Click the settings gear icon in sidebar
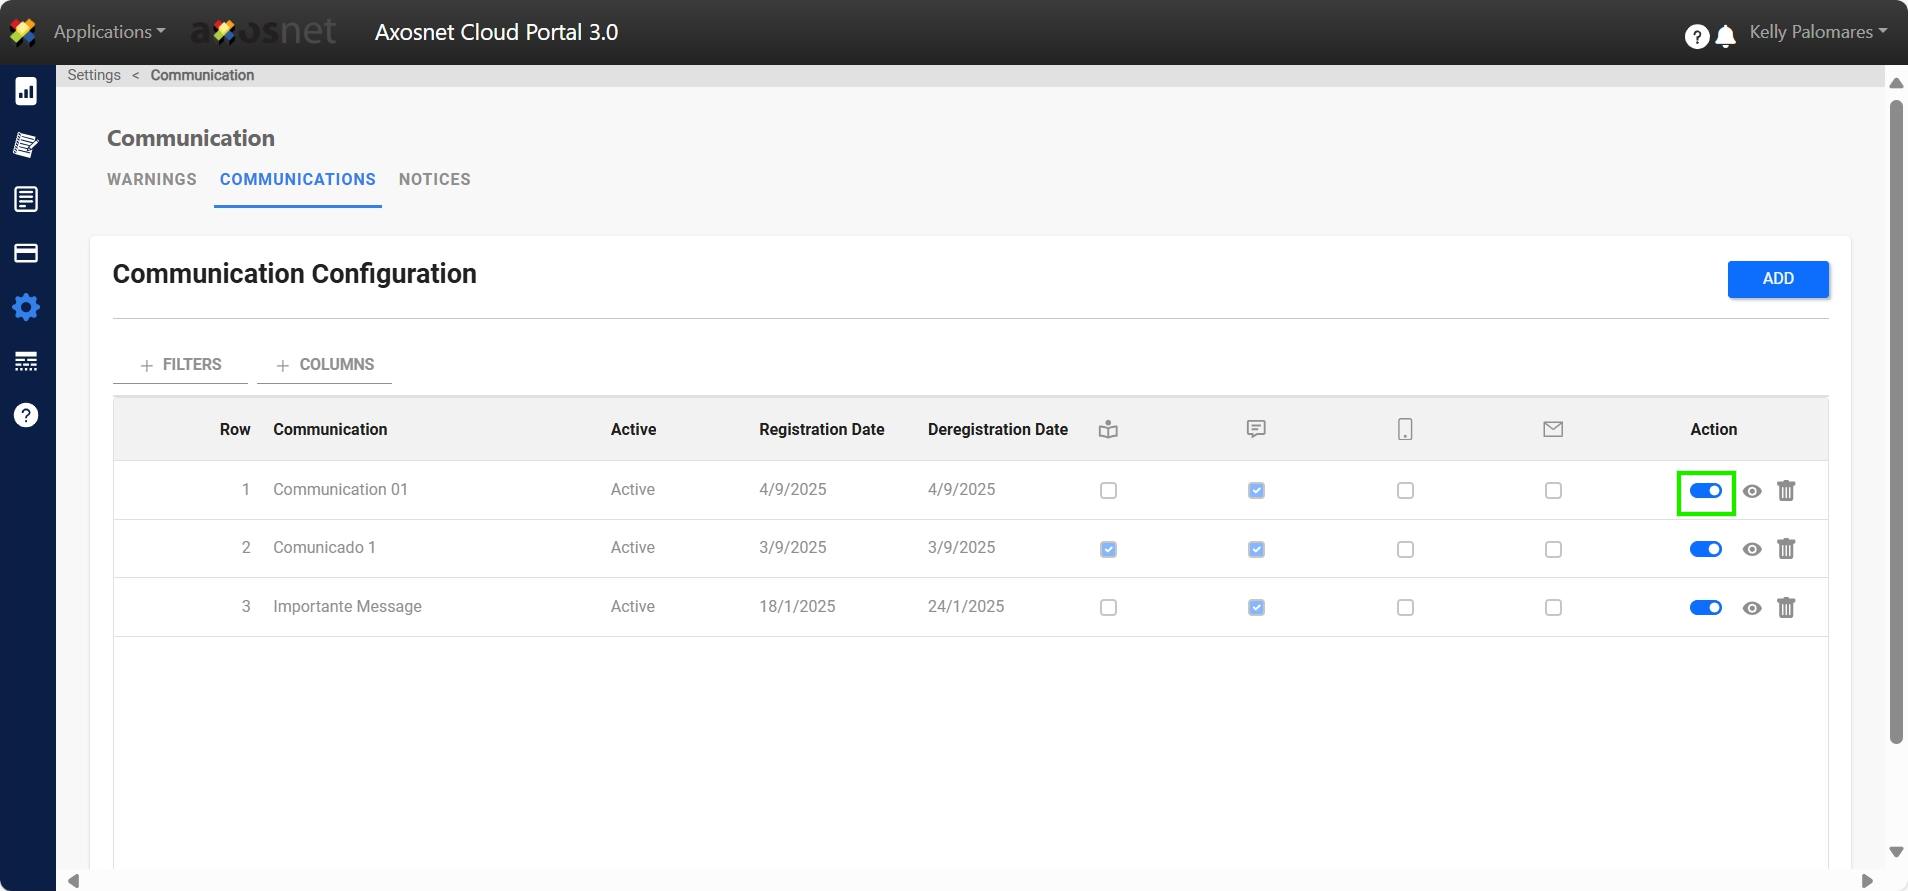This screenshot has width=1908, height=891. tap(26, 307)
